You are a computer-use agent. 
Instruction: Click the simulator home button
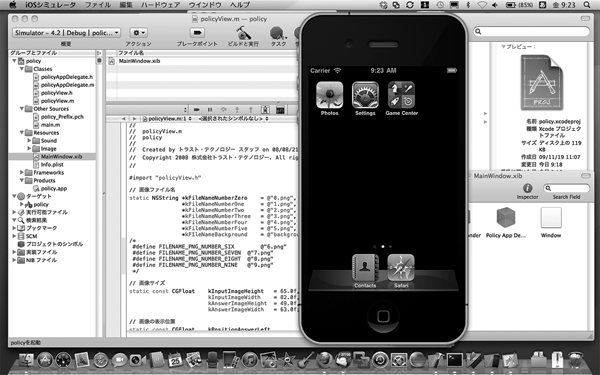tap(383, 316)
